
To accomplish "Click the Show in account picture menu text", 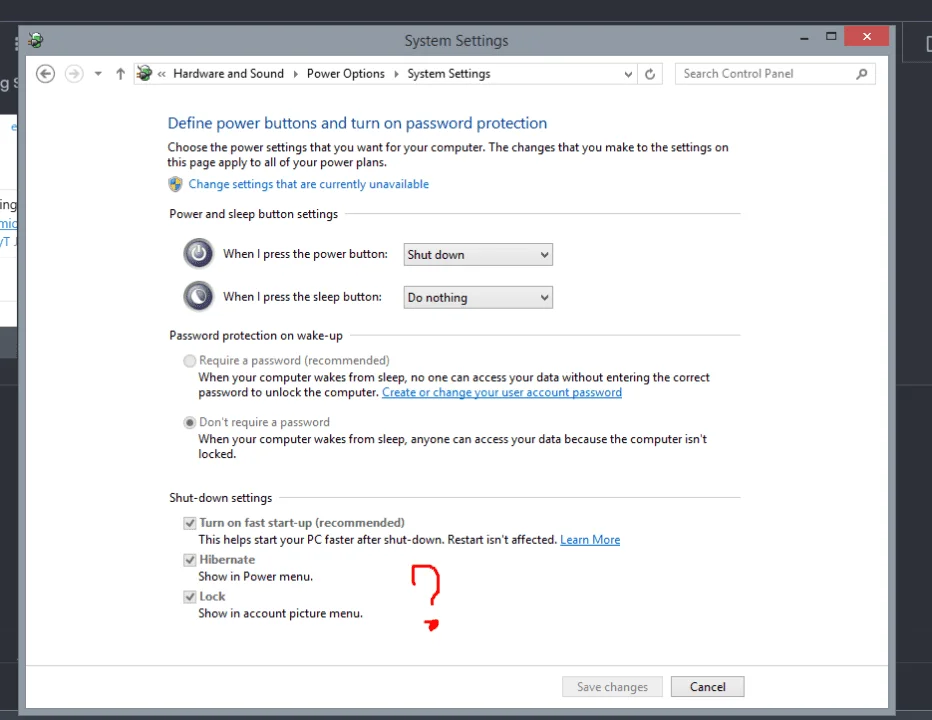I will [280, 614].
